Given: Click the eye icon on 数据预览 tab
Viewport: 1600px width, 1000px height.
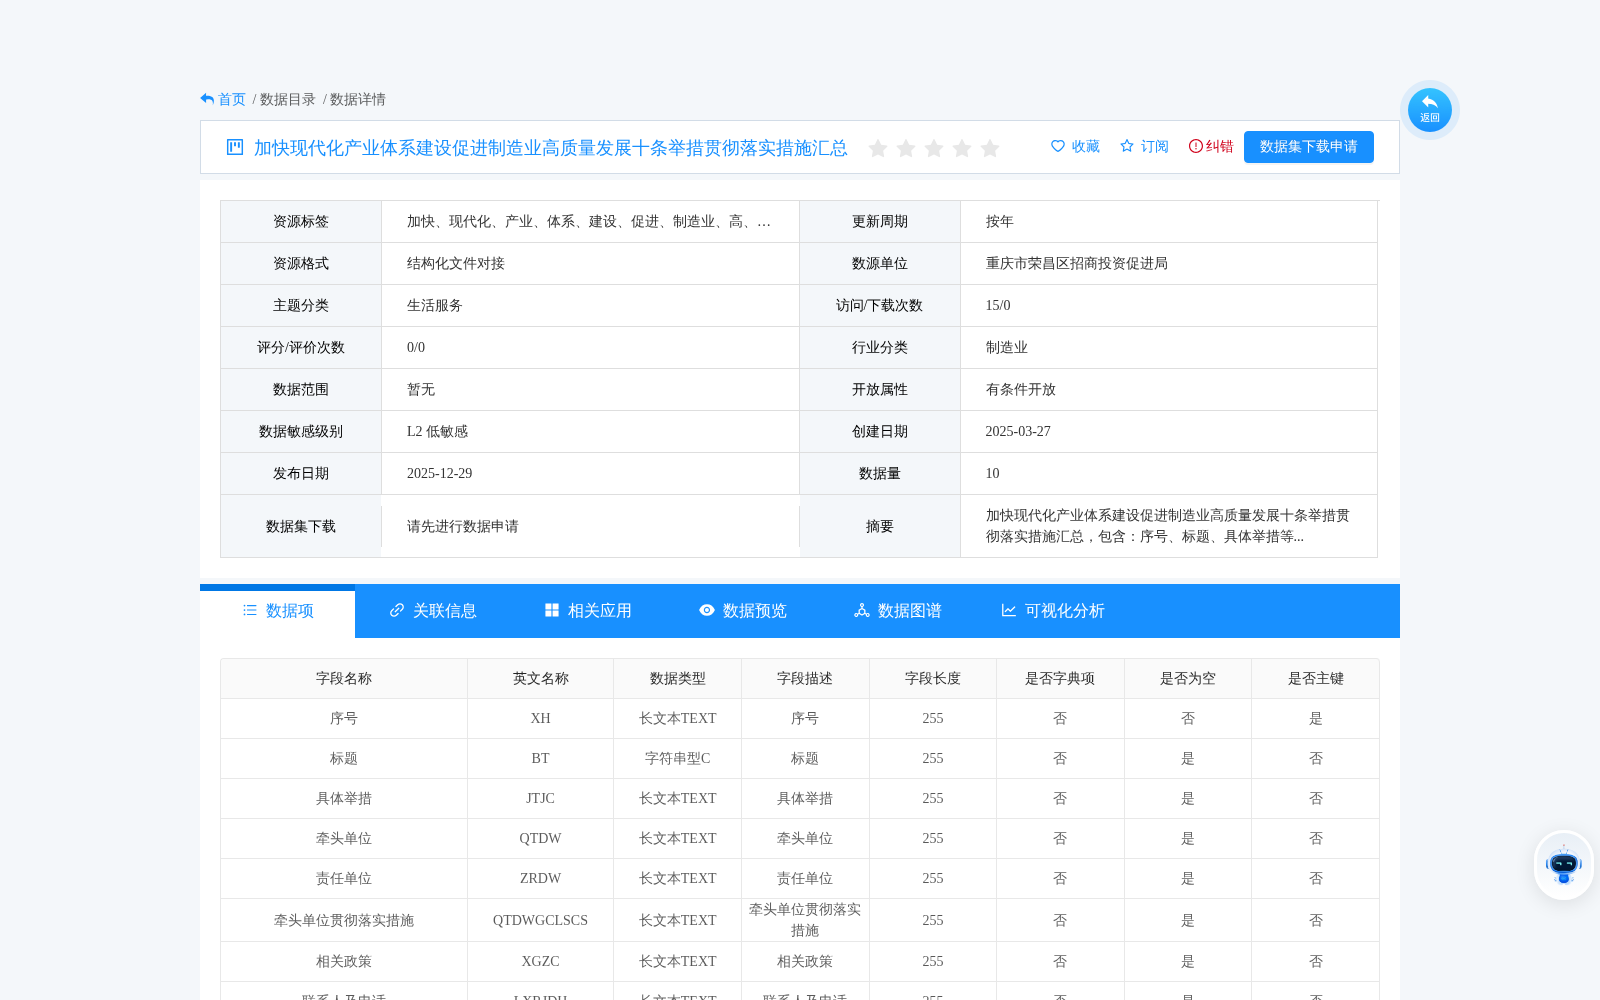Looking at the screenshot, I should [707, 610].
